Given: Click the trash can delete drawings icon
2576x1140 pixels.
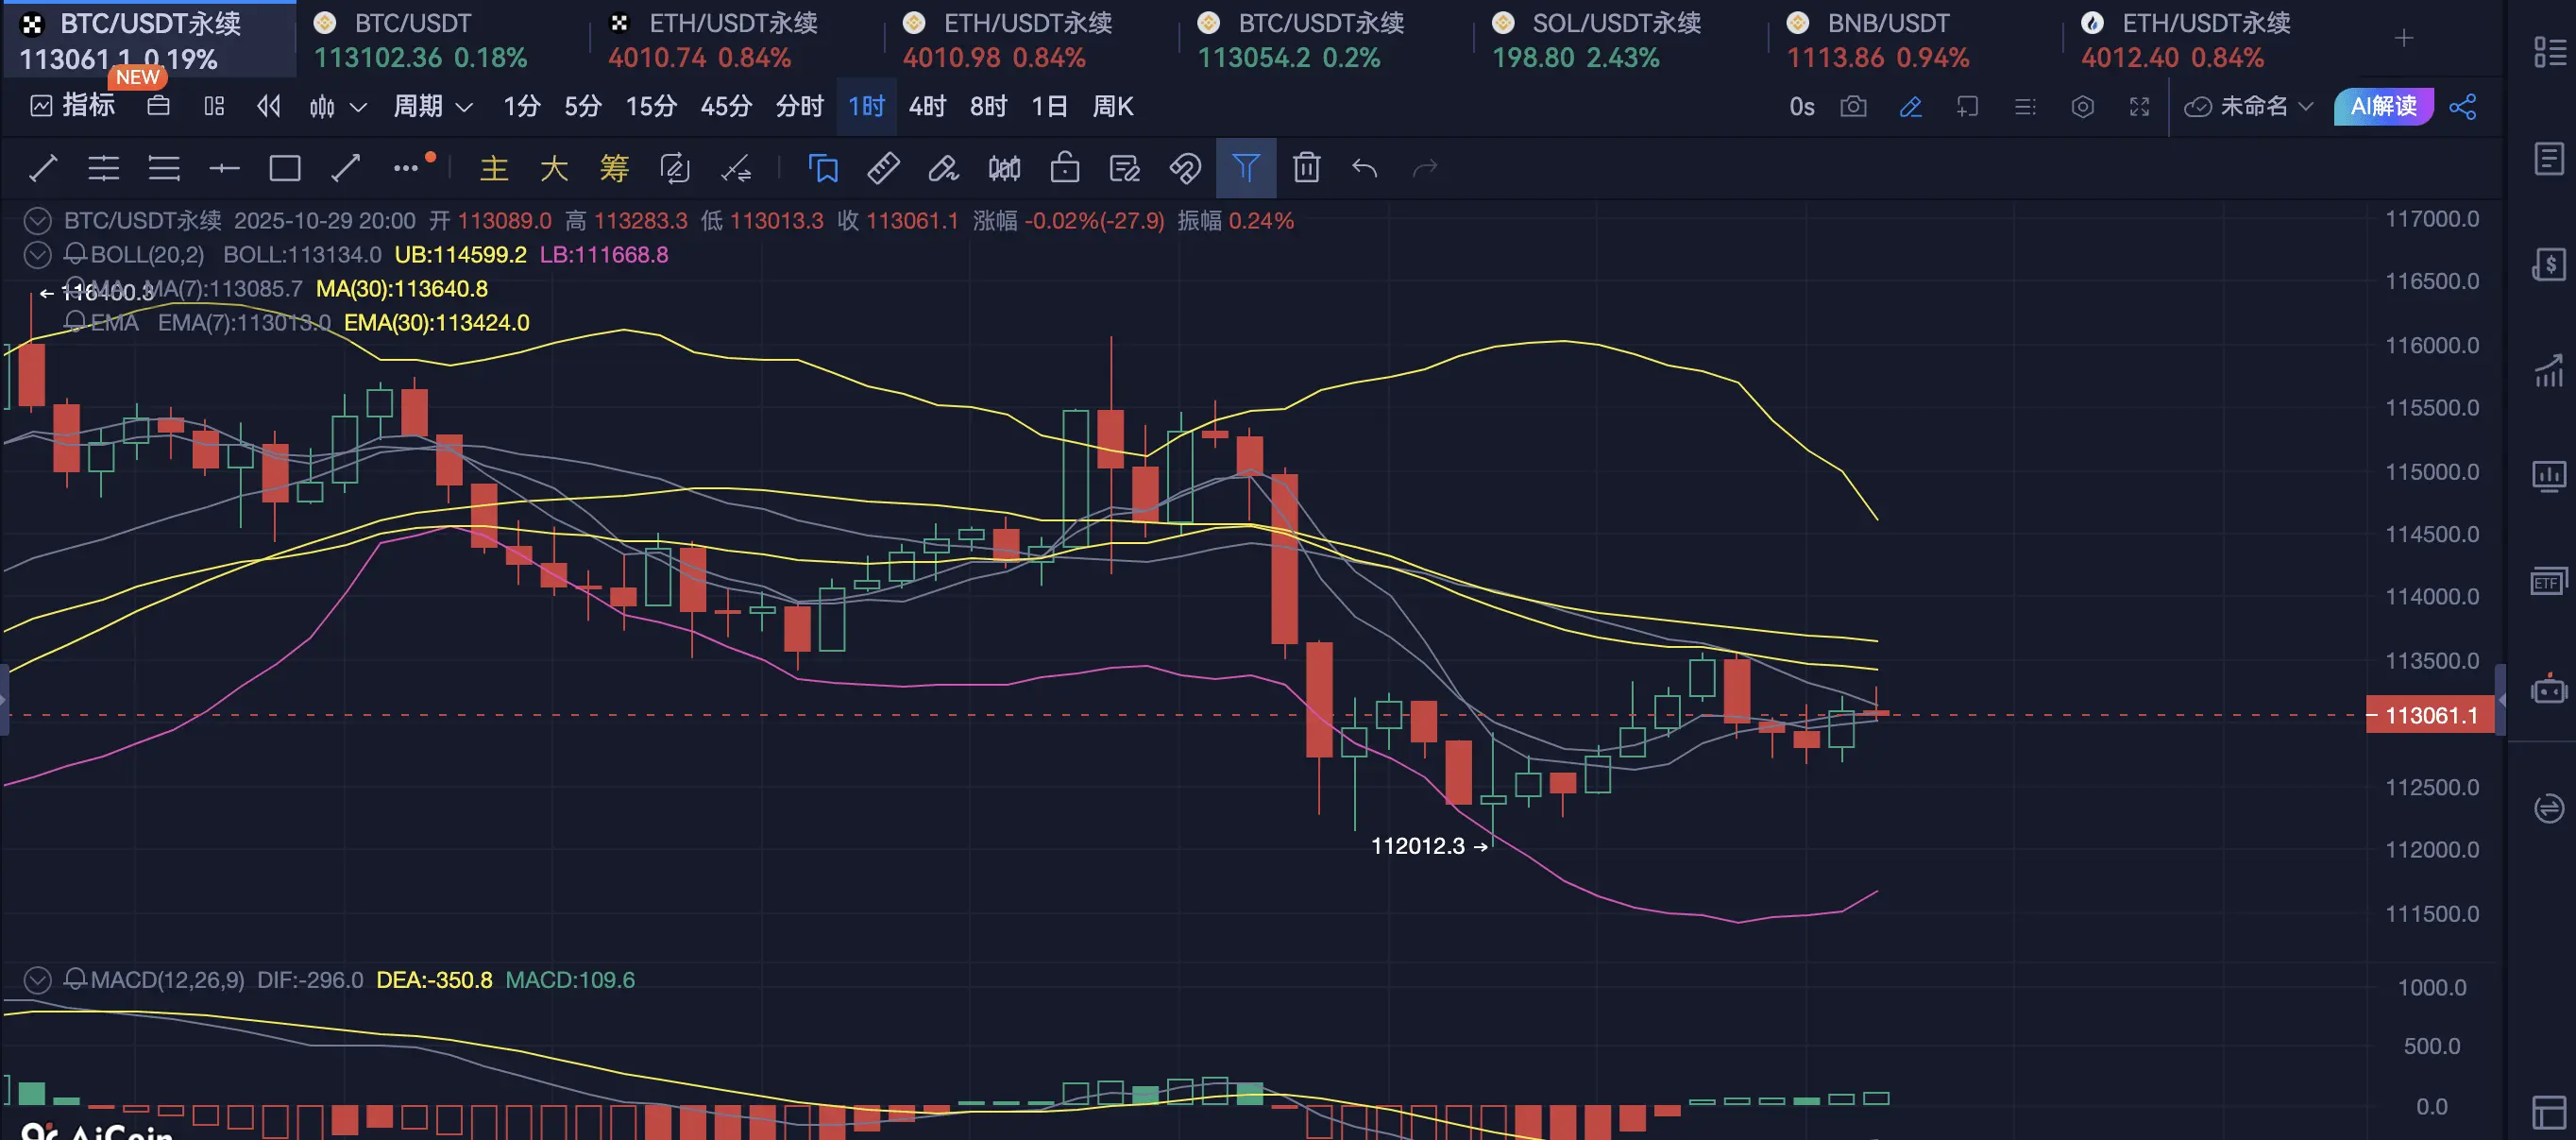Looking at the screenshot, I should [1306, 168].
